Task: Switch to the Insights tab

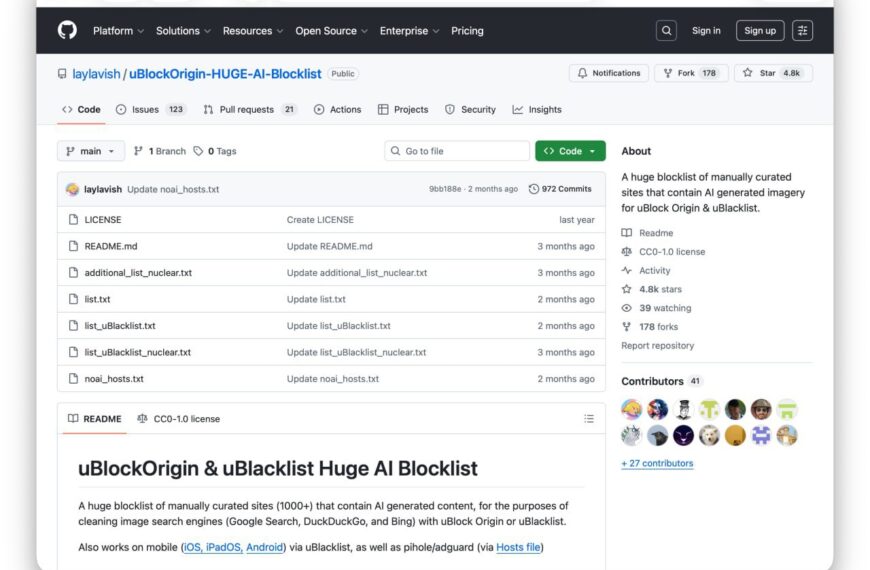Action: click(537, 109)
